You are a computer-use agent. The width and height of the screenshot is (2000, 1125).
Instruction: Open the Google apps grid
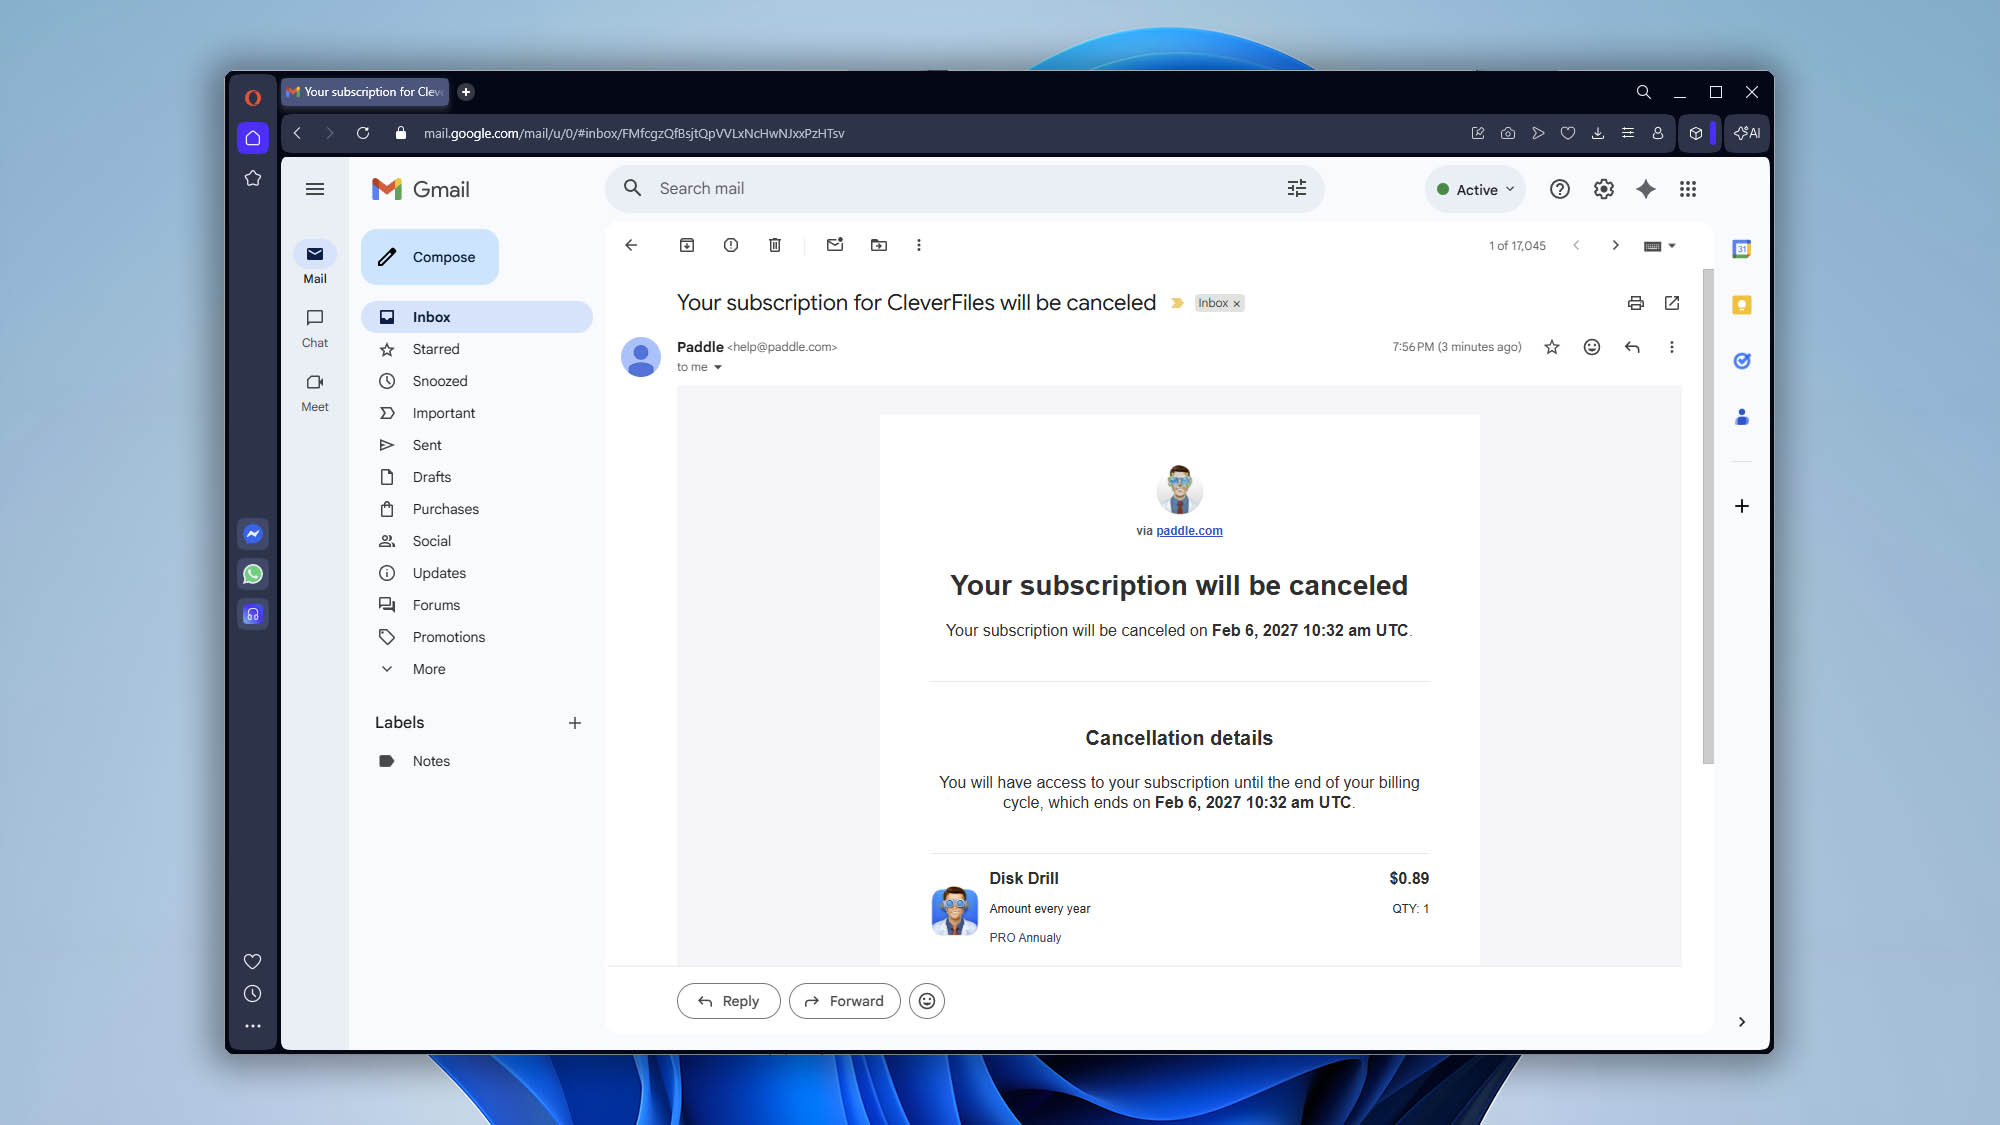[1688, 189]
